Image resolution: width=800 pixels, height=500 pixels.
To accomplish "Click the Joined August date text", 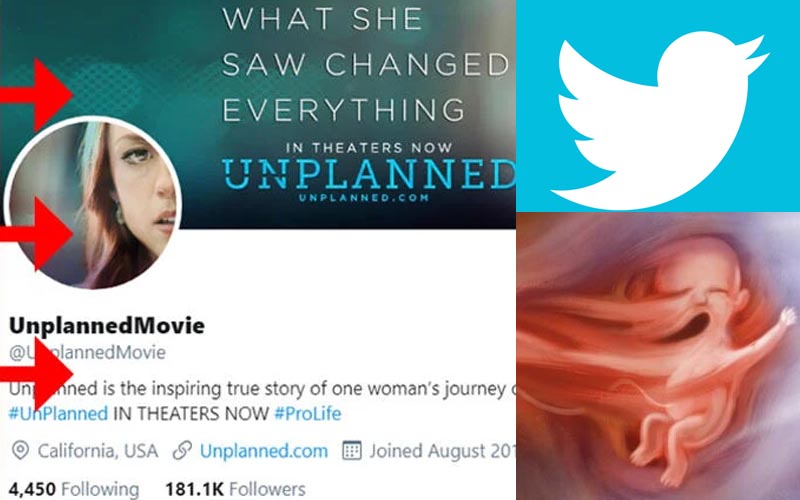I will pyautogui.click(x=442, y=451).
